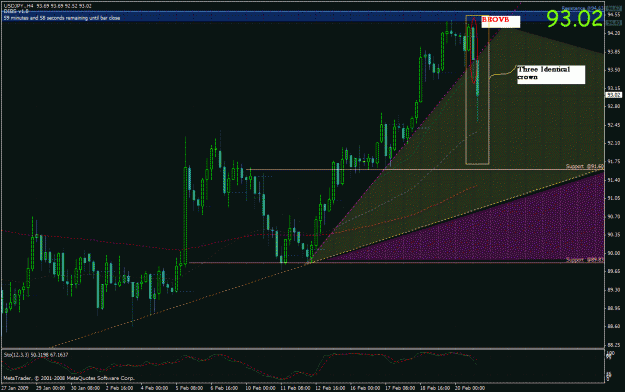
Task: Click the 12 Feb 16:00 time label
Action: point(330,388)
